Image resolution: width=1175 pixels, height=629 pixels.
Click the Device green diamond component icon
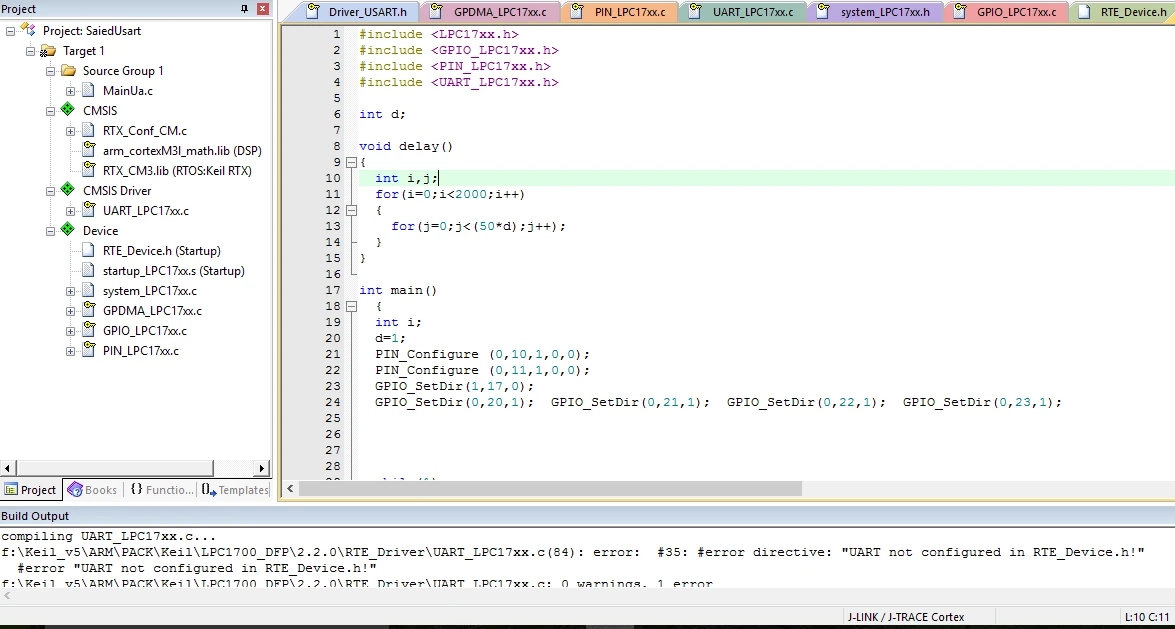click(68, 230)
